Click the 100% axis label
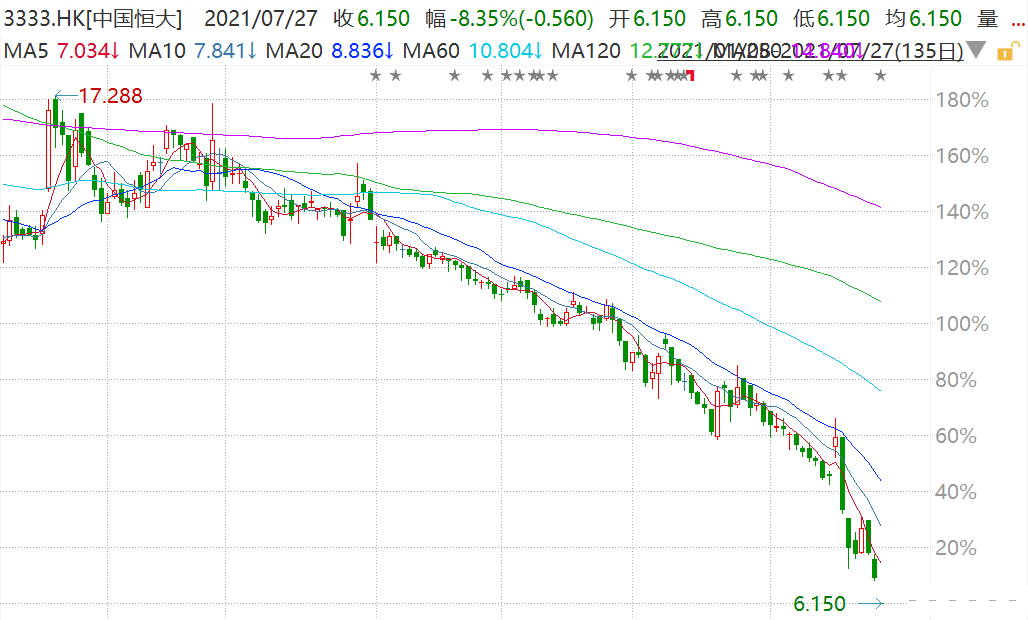 coord(962,324)
